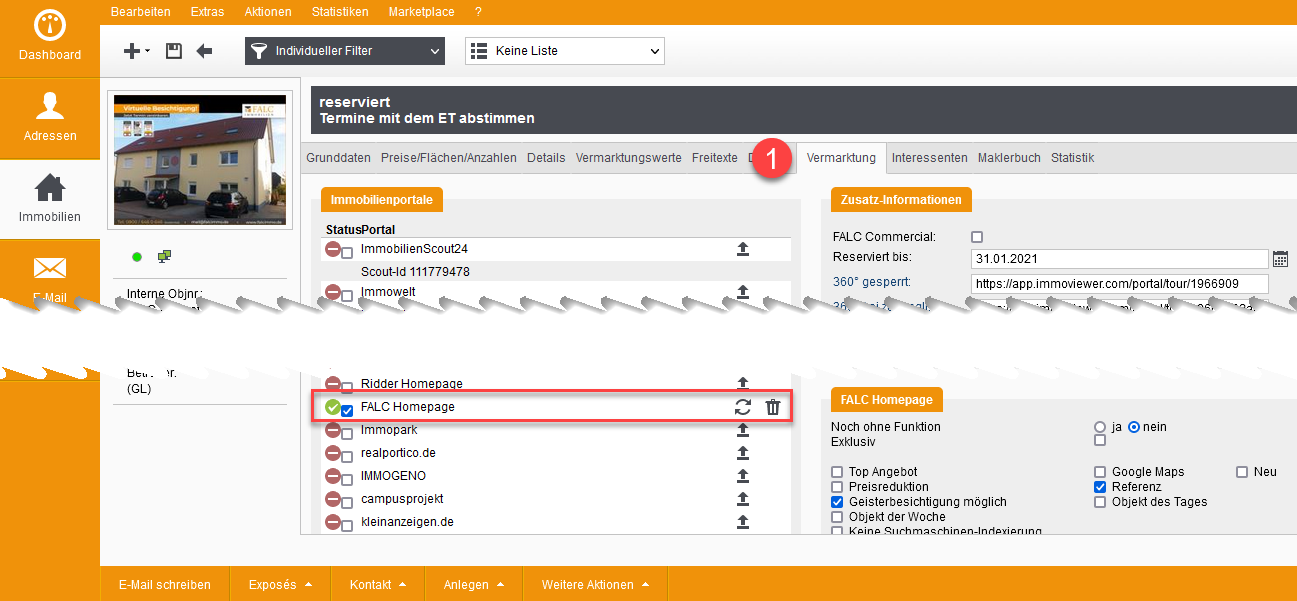
Task: Delete FALC Homepage portal entry via trash icon
Action: [x=773, y=407]
